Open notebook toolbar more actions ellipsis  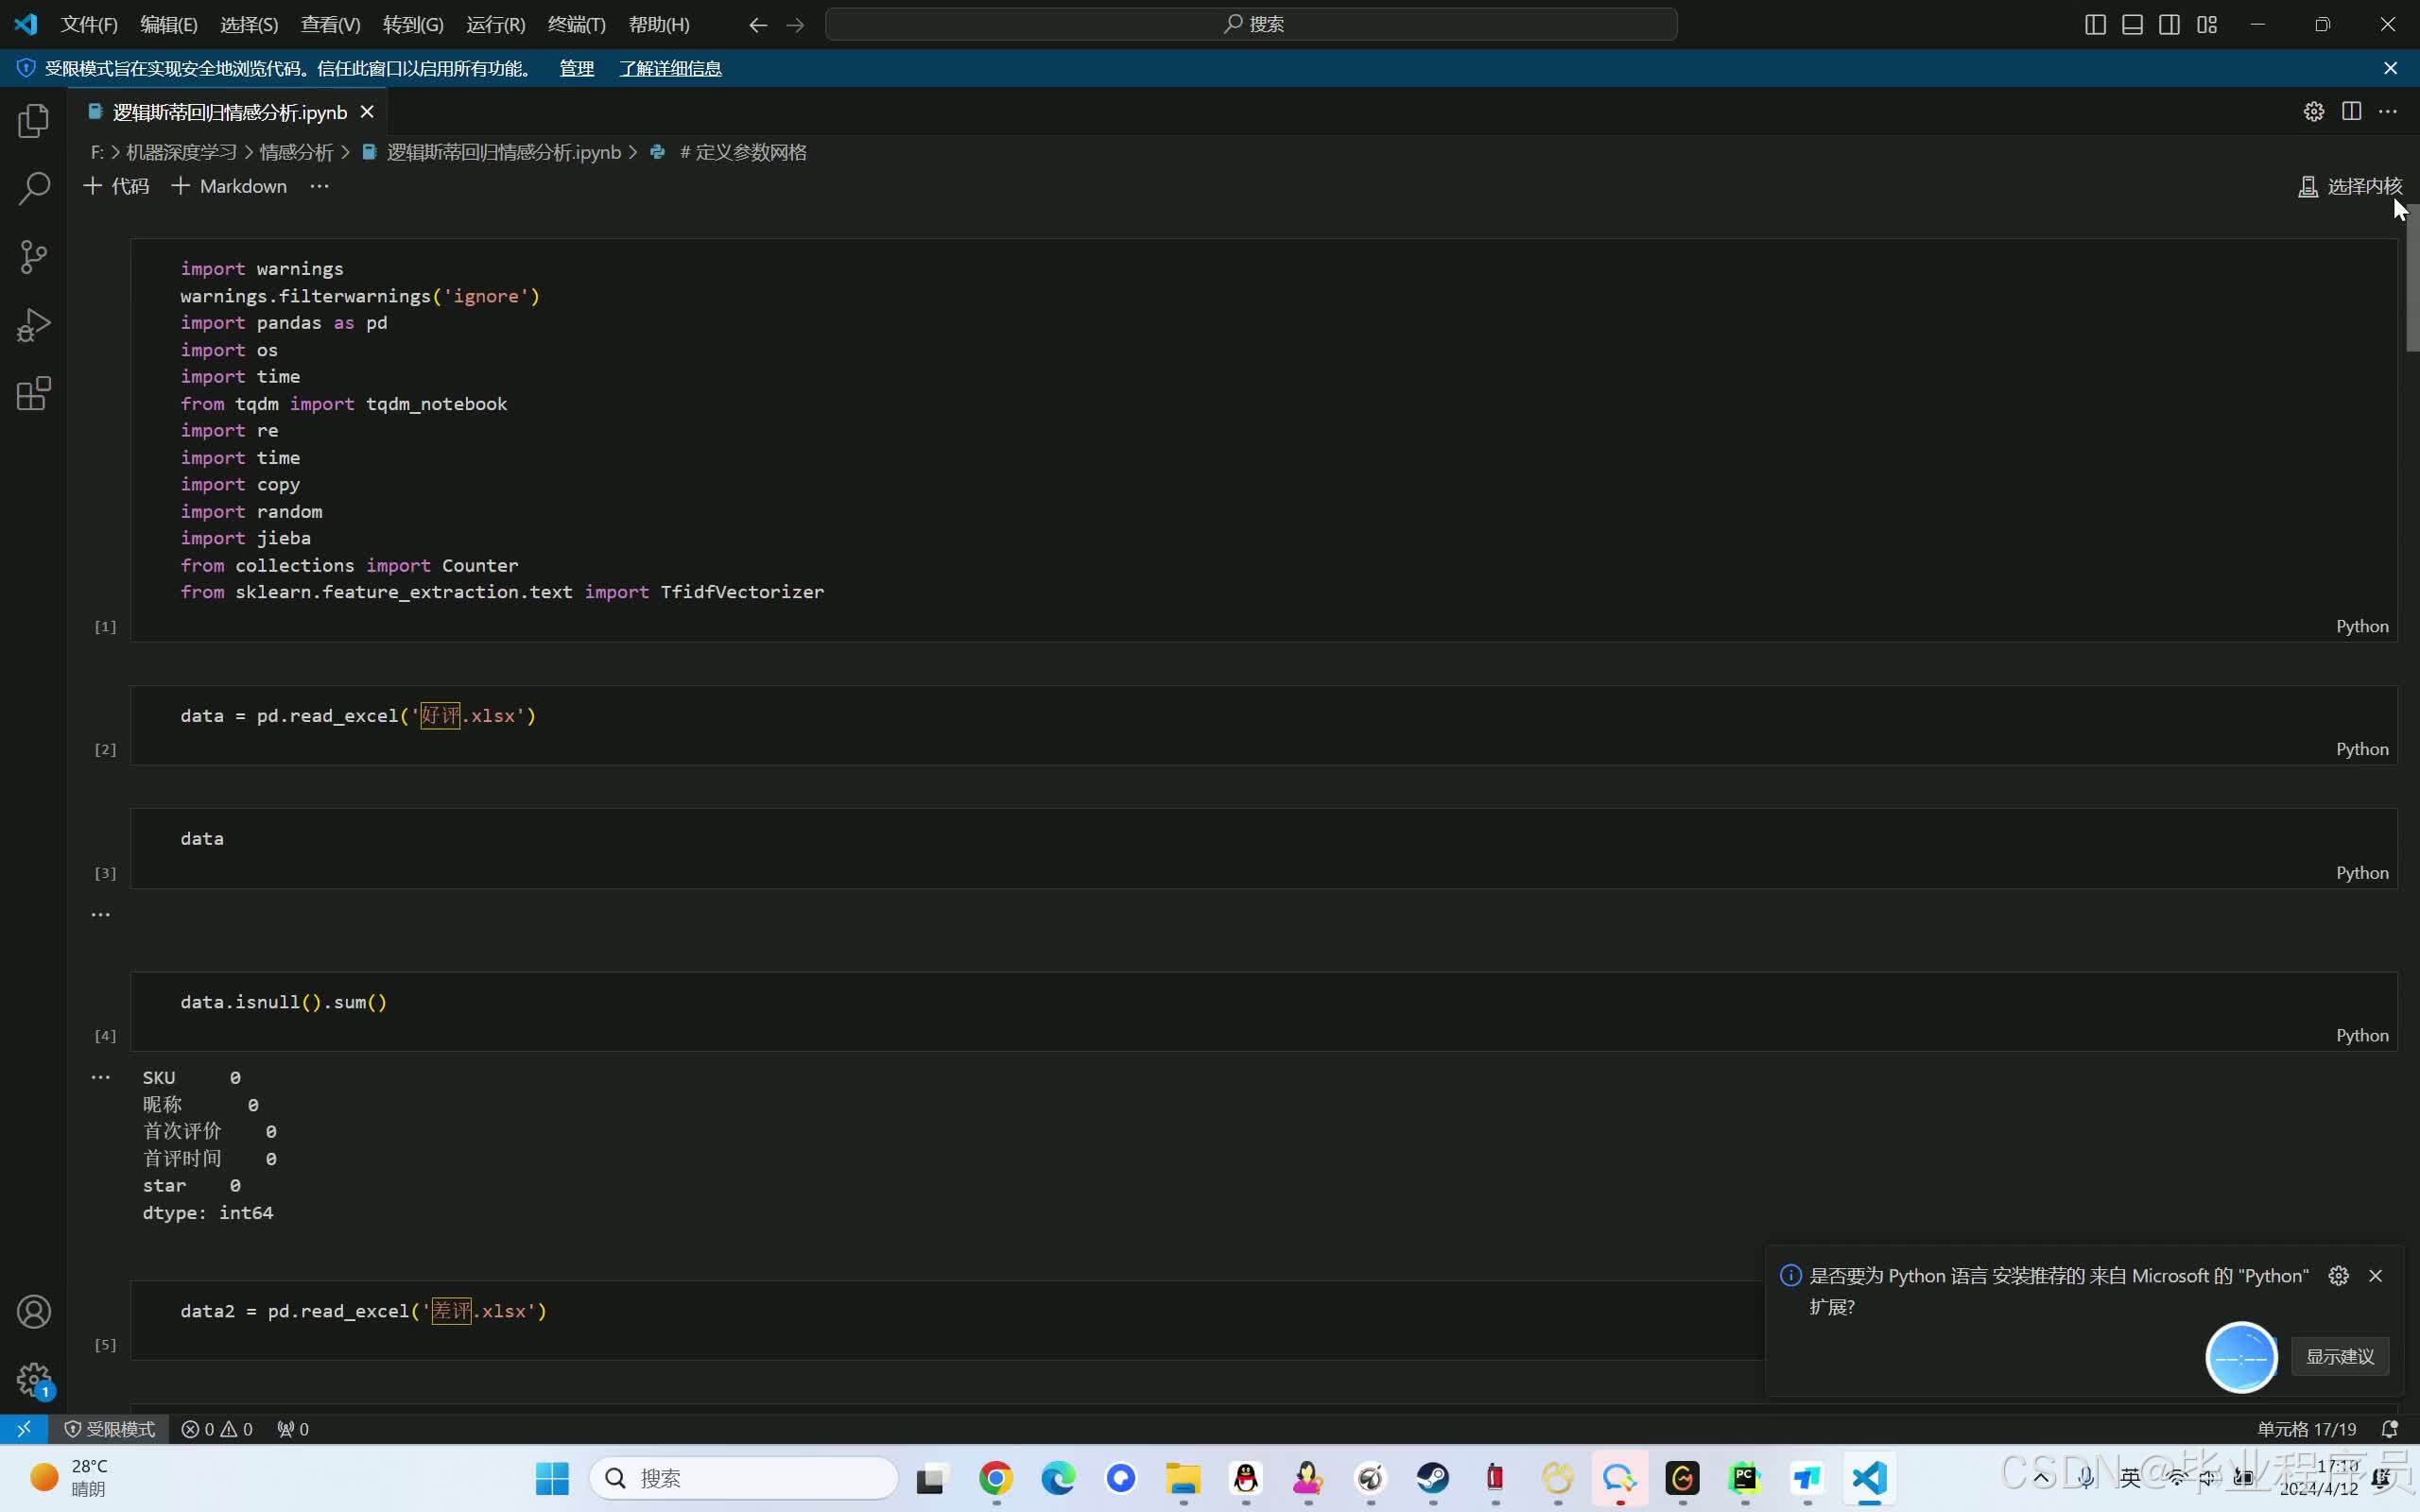(x=319, y=186)
